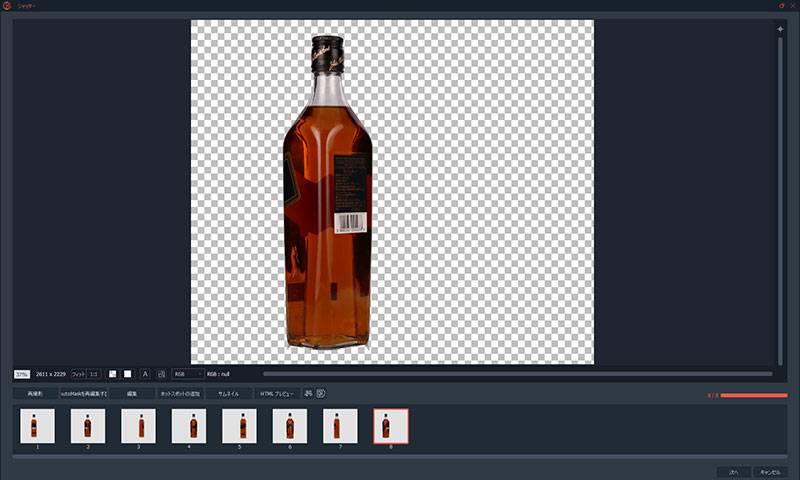Viewport: 800px width, 480px height.
Task: Open the RGB channel dropdown
Action: [188, 374]
